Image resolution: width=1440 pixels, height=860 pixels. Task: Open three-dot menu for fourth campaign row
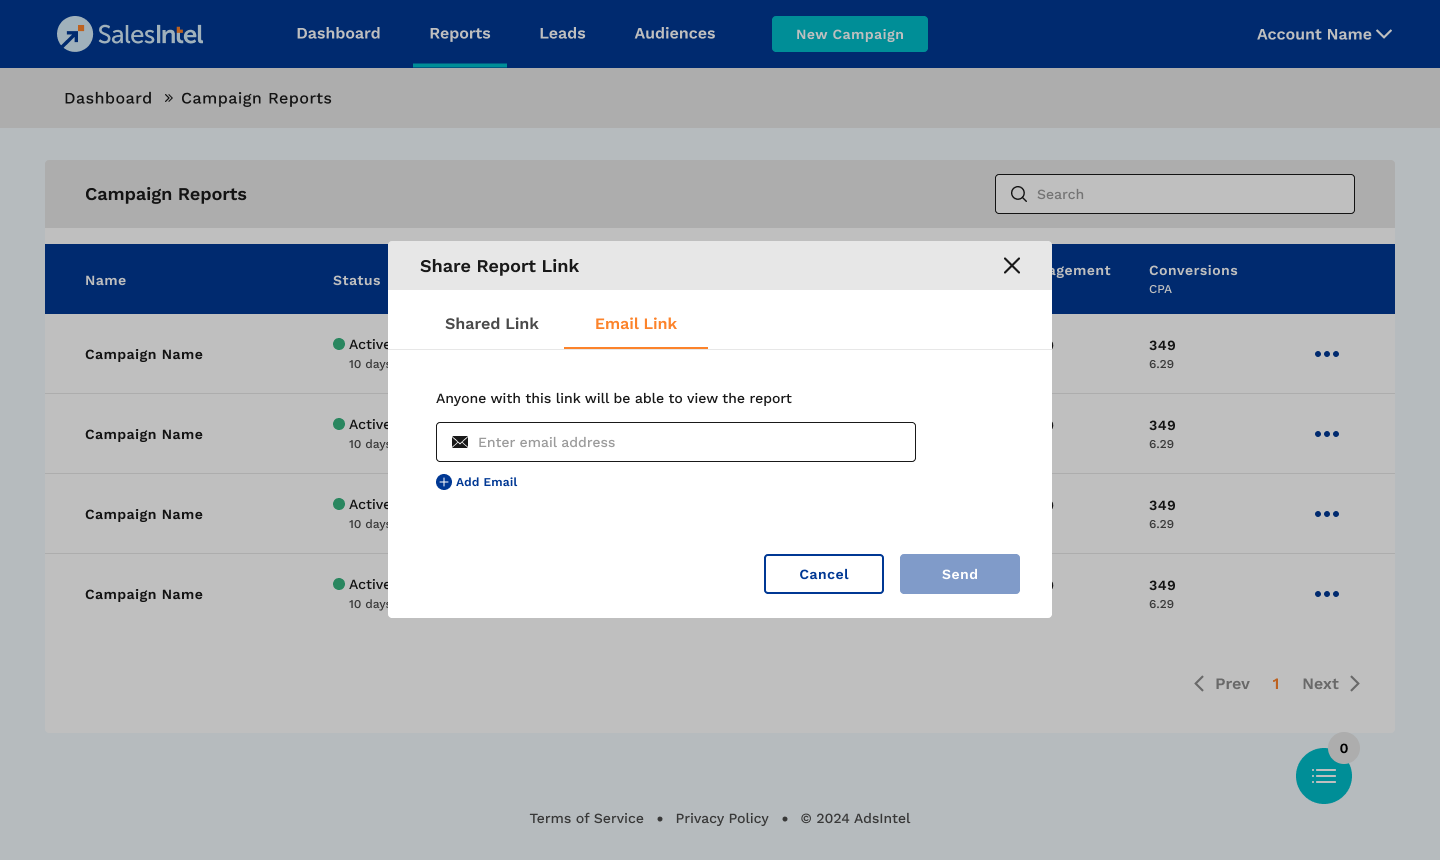coord(1326,594)
